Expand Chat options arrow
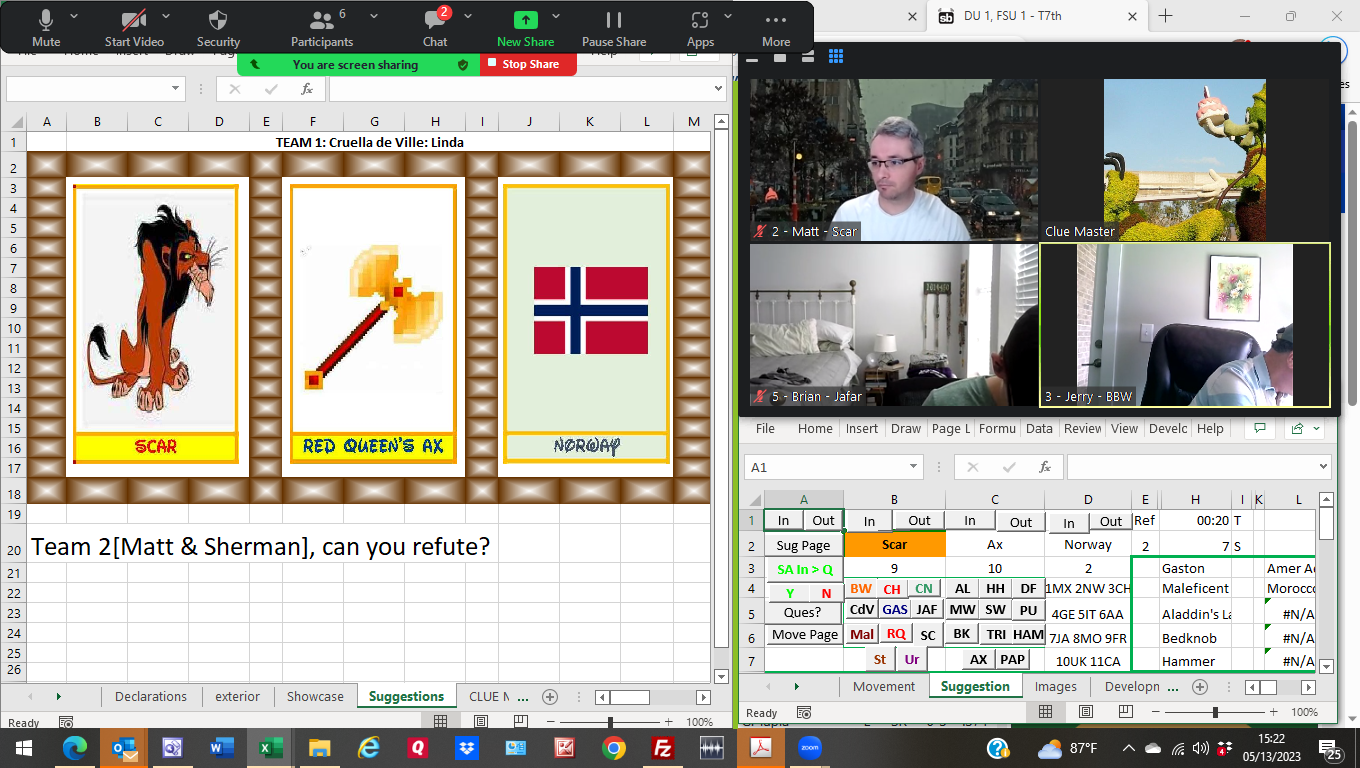This screenshot has height=768, width=1360. coord(468,16)
